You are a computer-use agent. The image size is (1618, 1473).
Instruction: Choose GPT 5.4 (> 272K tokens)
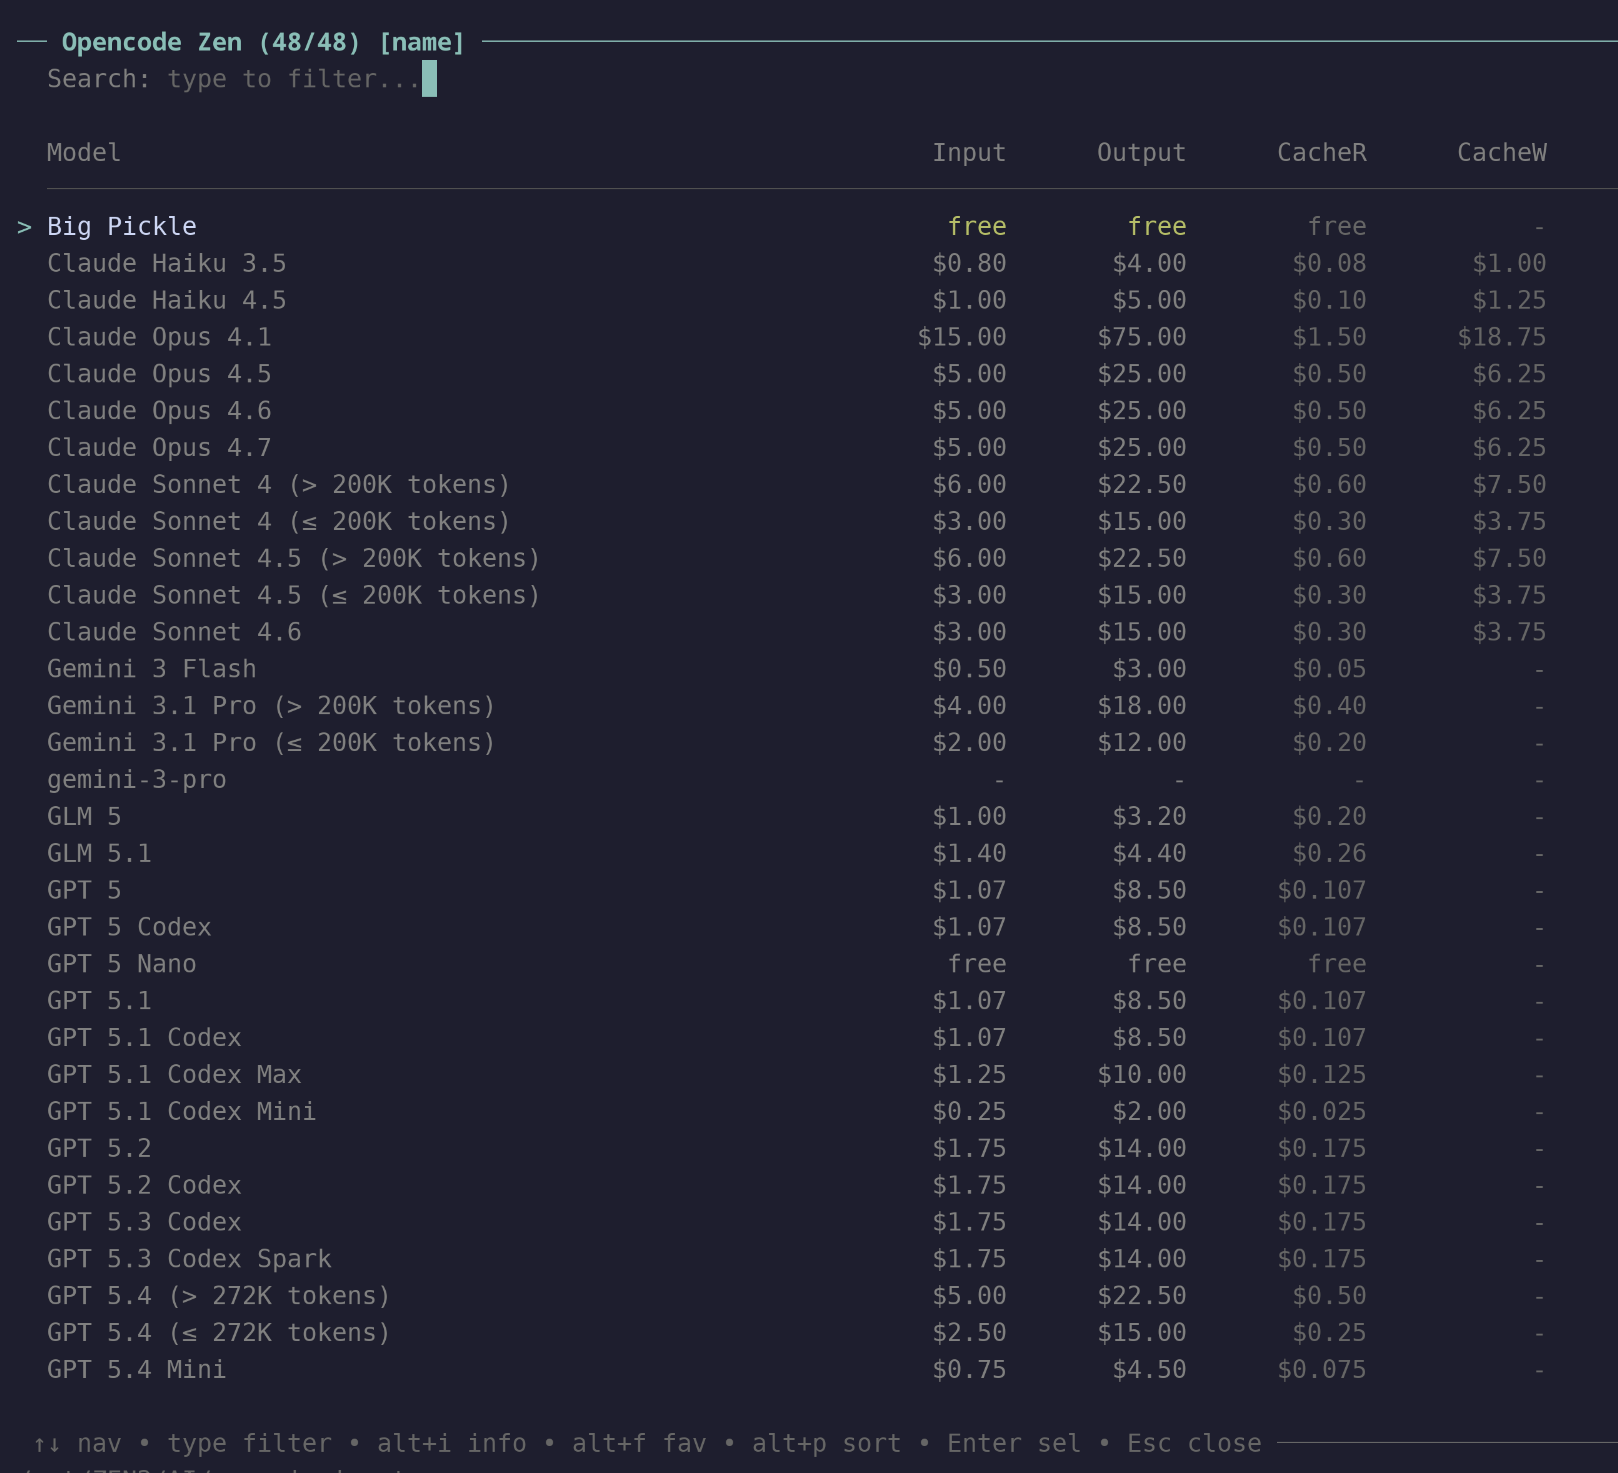tap(796, 1296)
